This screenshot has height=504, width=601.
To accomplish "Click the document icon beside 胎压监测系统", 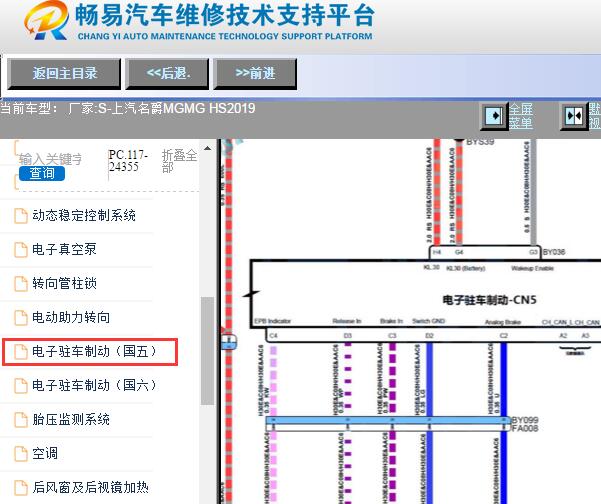I will click(21, 420).
